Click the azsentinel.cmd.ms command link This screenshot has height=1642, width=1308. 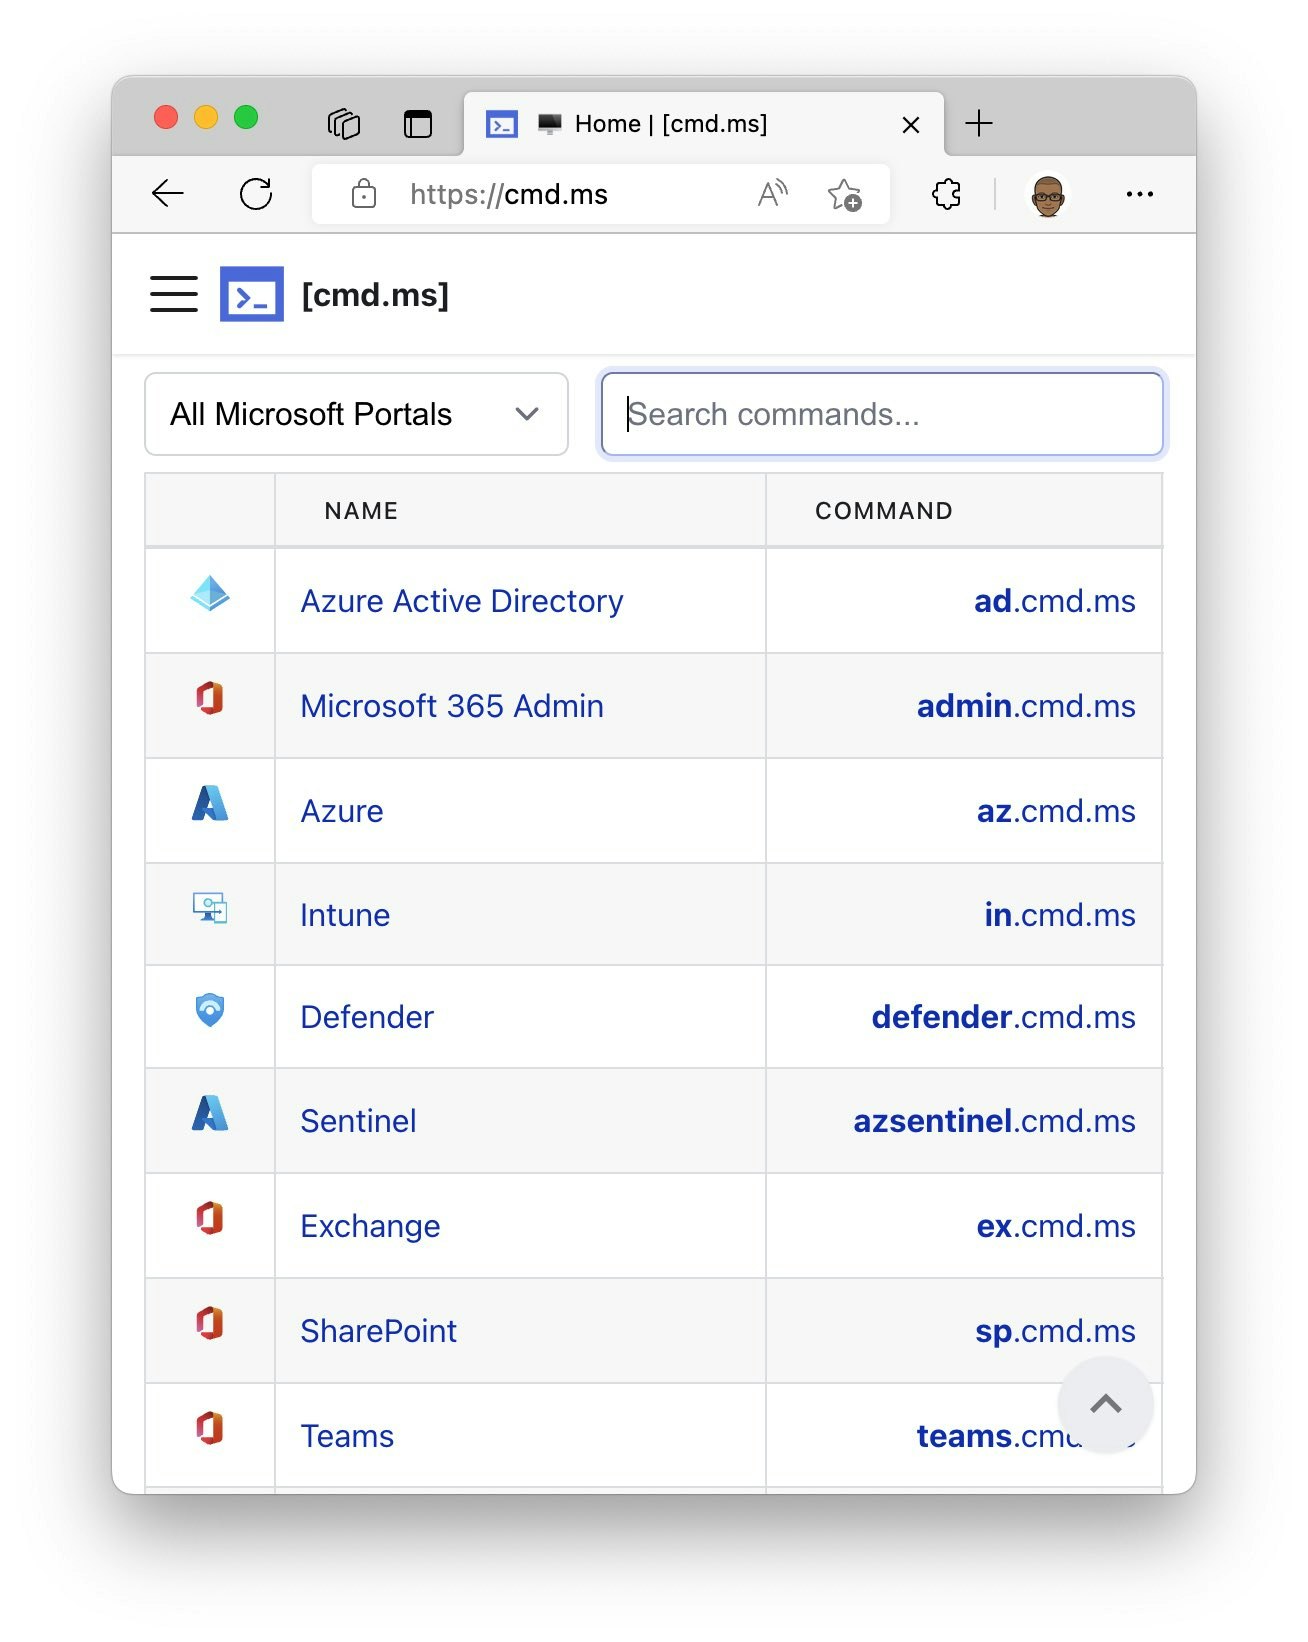click(994, 1121)
